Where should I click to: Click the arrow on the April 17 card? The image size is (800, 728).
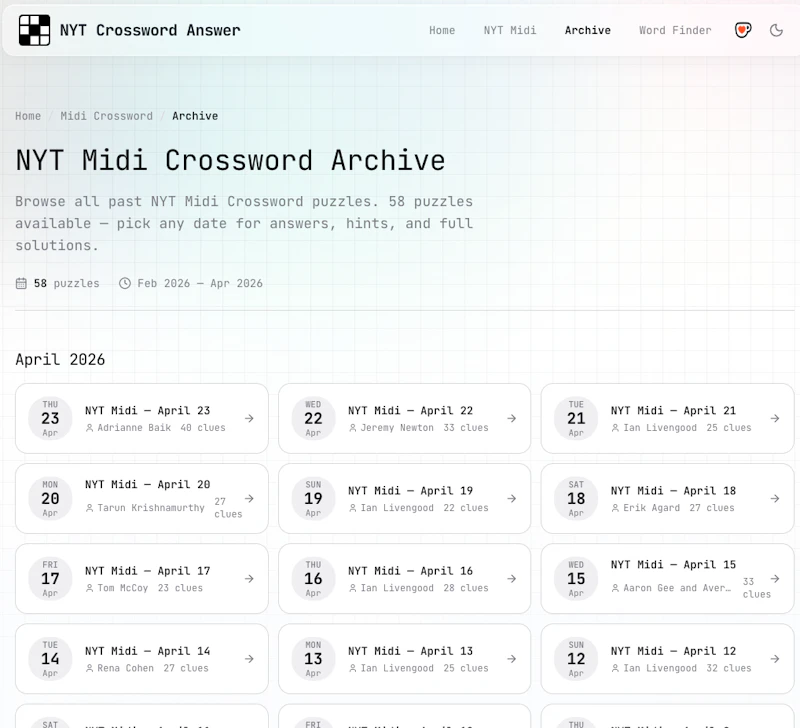click(249, 579)
